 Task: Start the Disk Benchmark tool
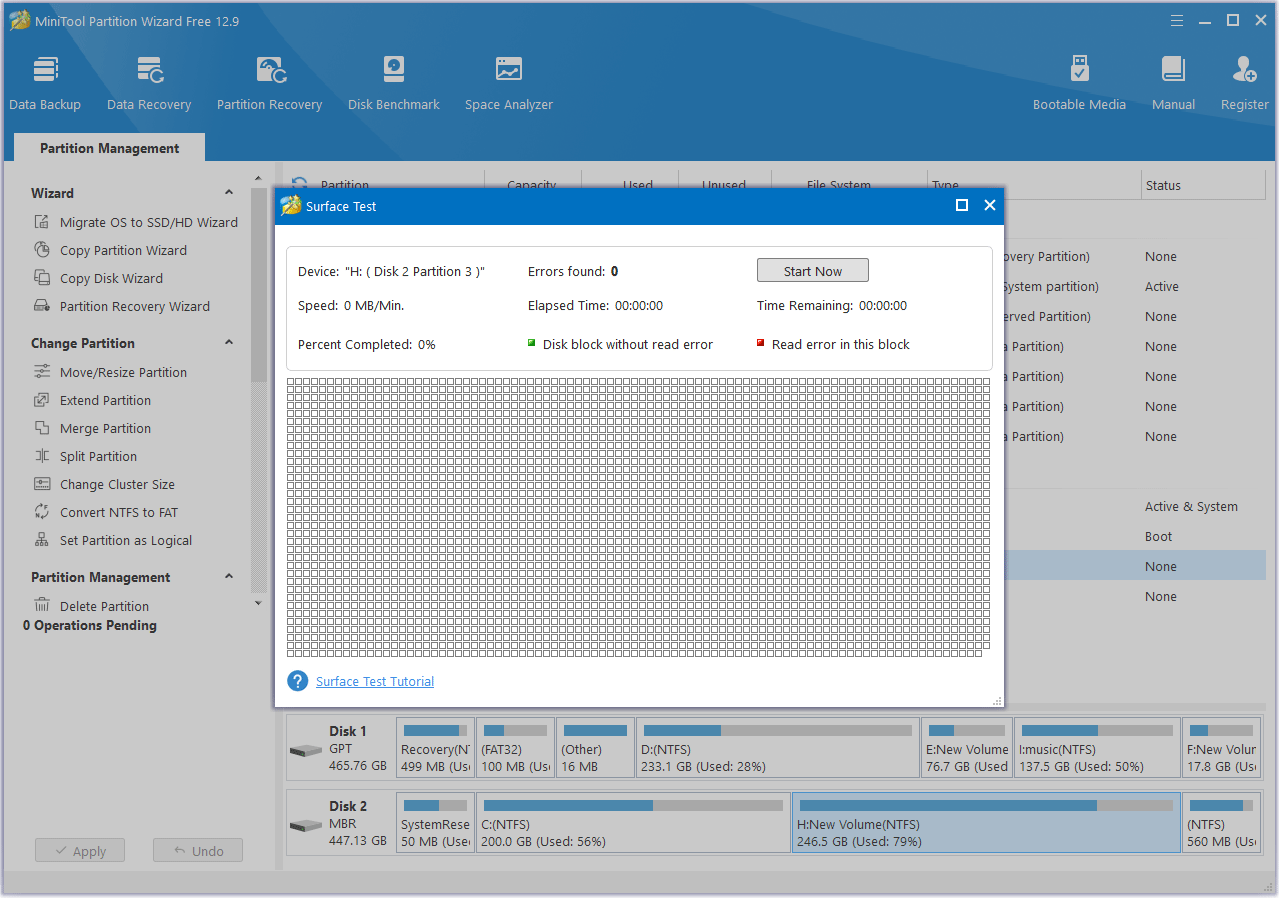point(394,84)
